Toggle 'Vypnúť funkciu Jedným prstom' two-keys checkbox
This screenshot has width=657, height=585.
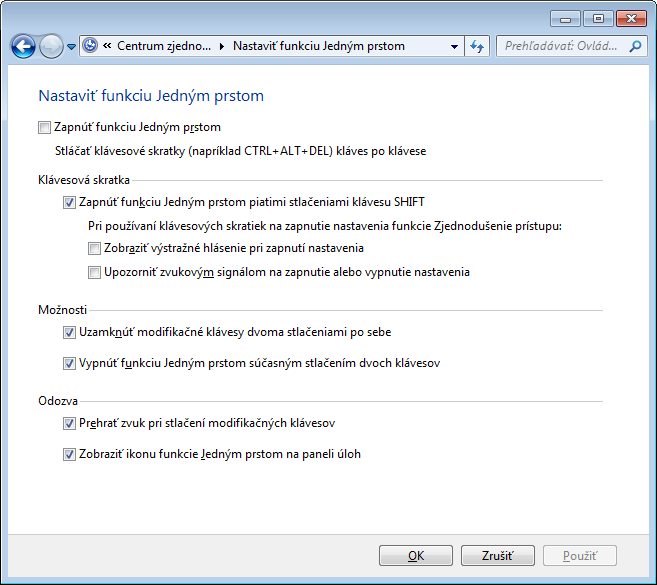coord(69,364)
